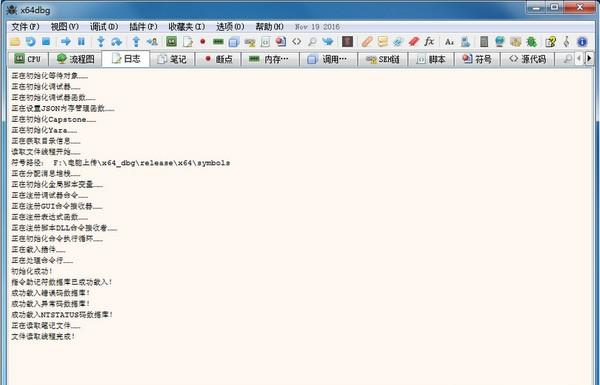Viewport: 600px width, 385px height.
Task: Open the 调试(D) menu
Action: pos(104,27)
